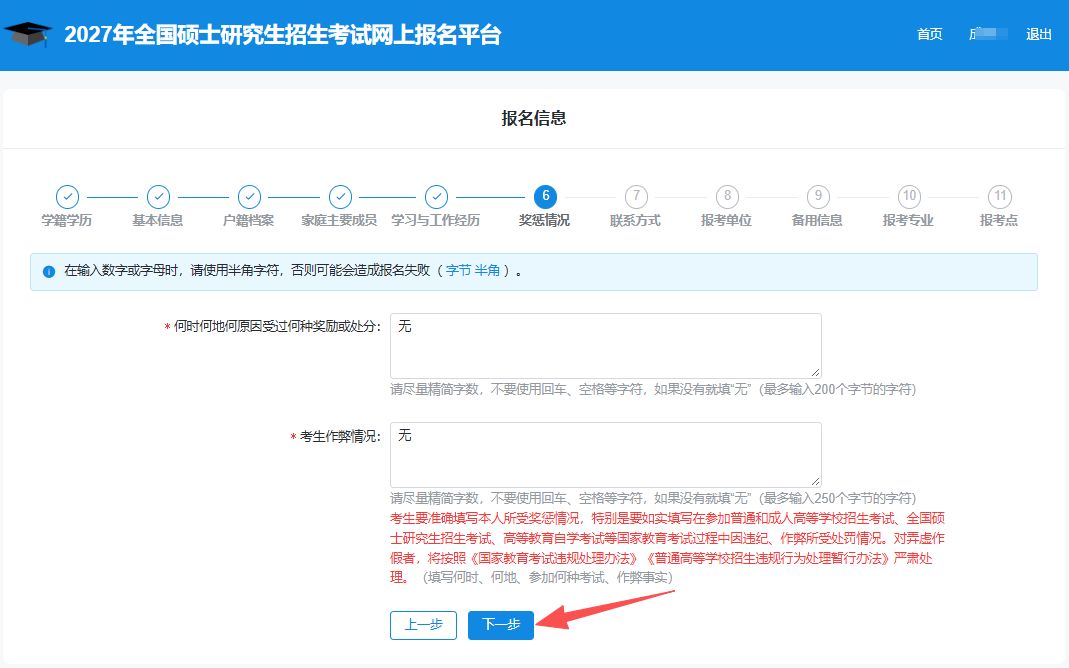
Task: Click the step 8 circle for 报考单位
Action: coord(727,197)
